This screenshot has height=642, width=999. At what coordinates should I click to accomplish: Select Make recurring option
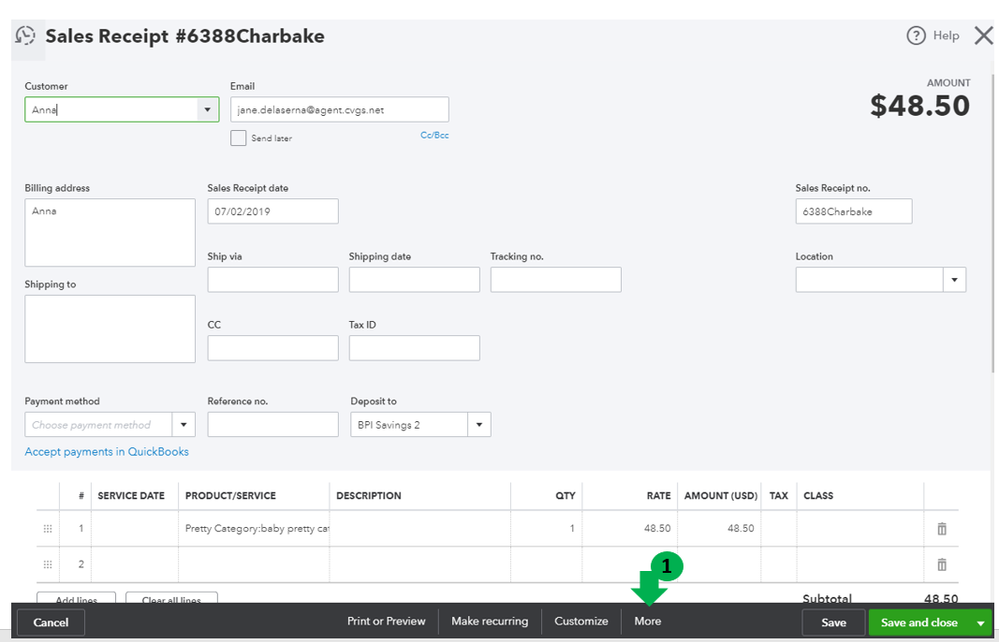tap(489, 621)
